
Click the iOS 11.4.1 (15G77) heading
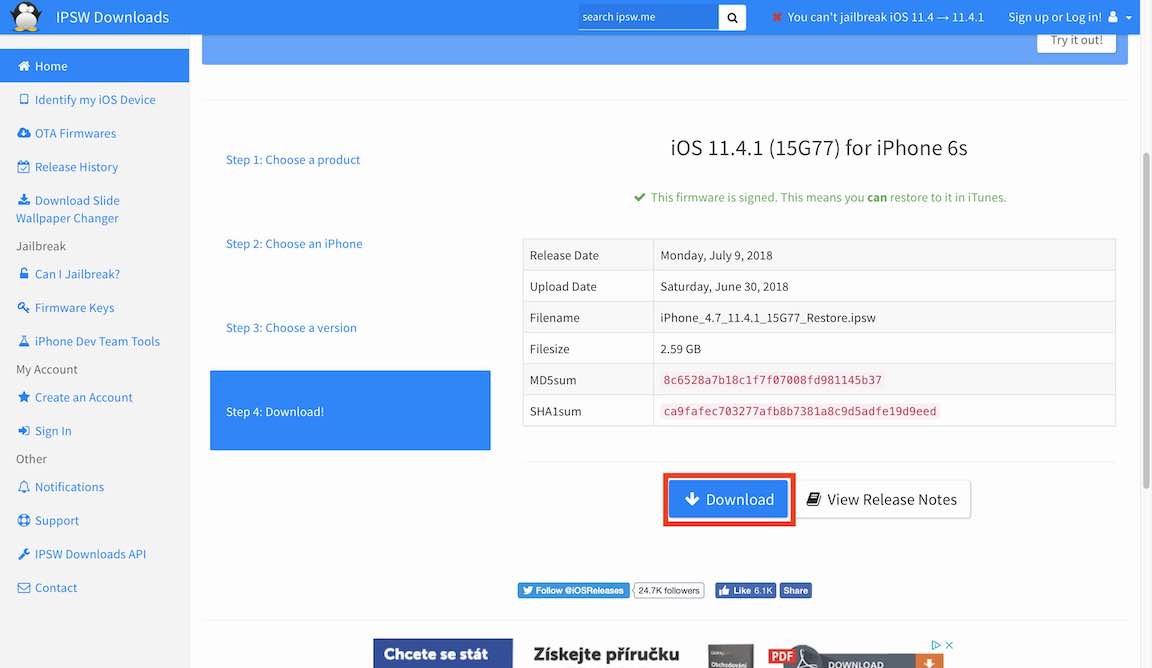(x=818, y=148)
